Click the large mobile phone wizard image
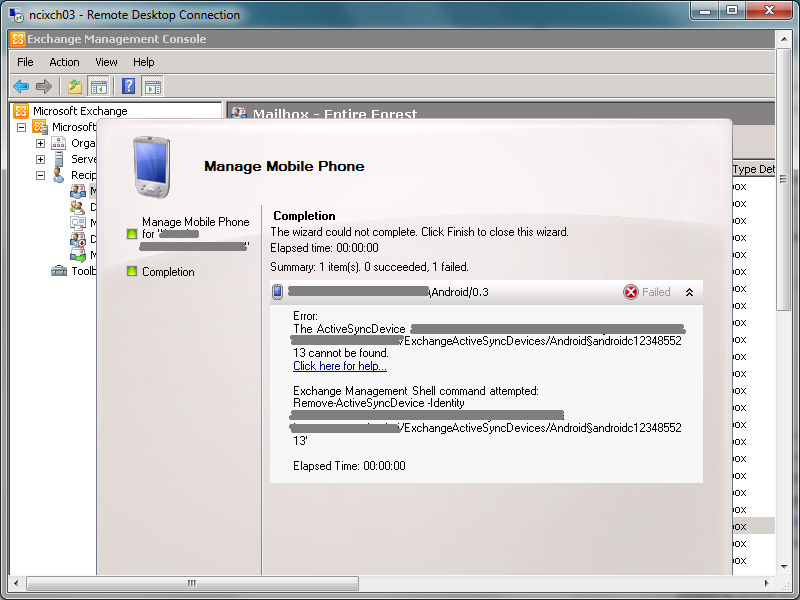The width and height of the screenshot is (800, 600). point(152,167)
